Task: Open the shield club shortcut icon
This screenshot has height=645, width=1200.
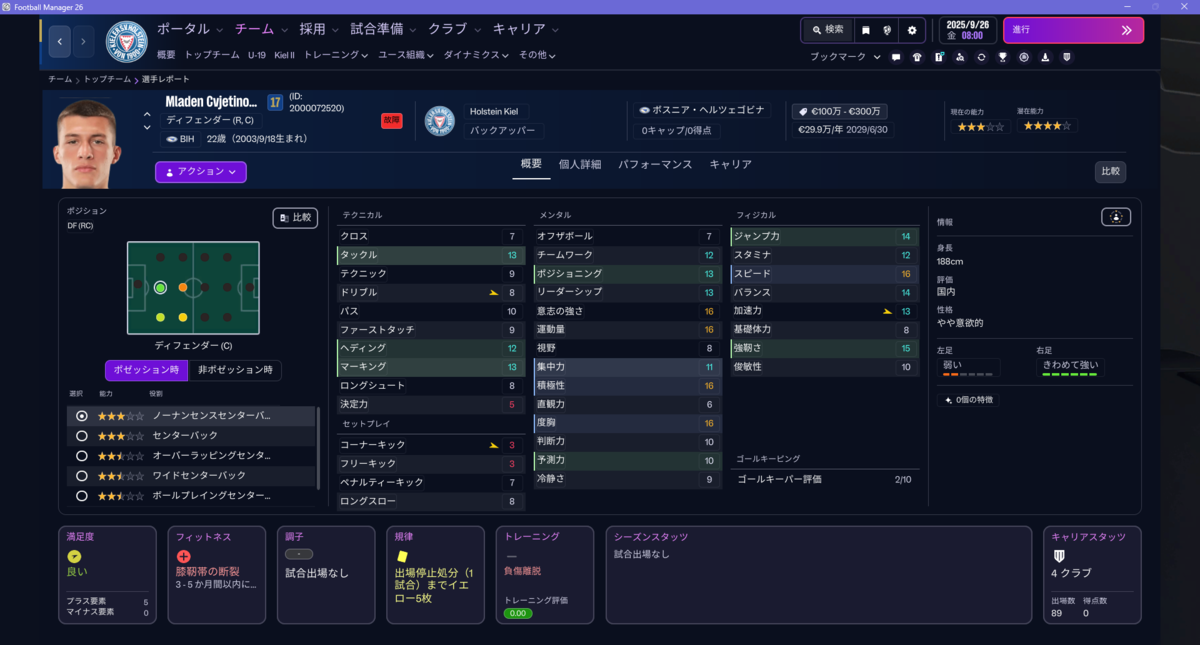Action: (x=1067, y=57)
